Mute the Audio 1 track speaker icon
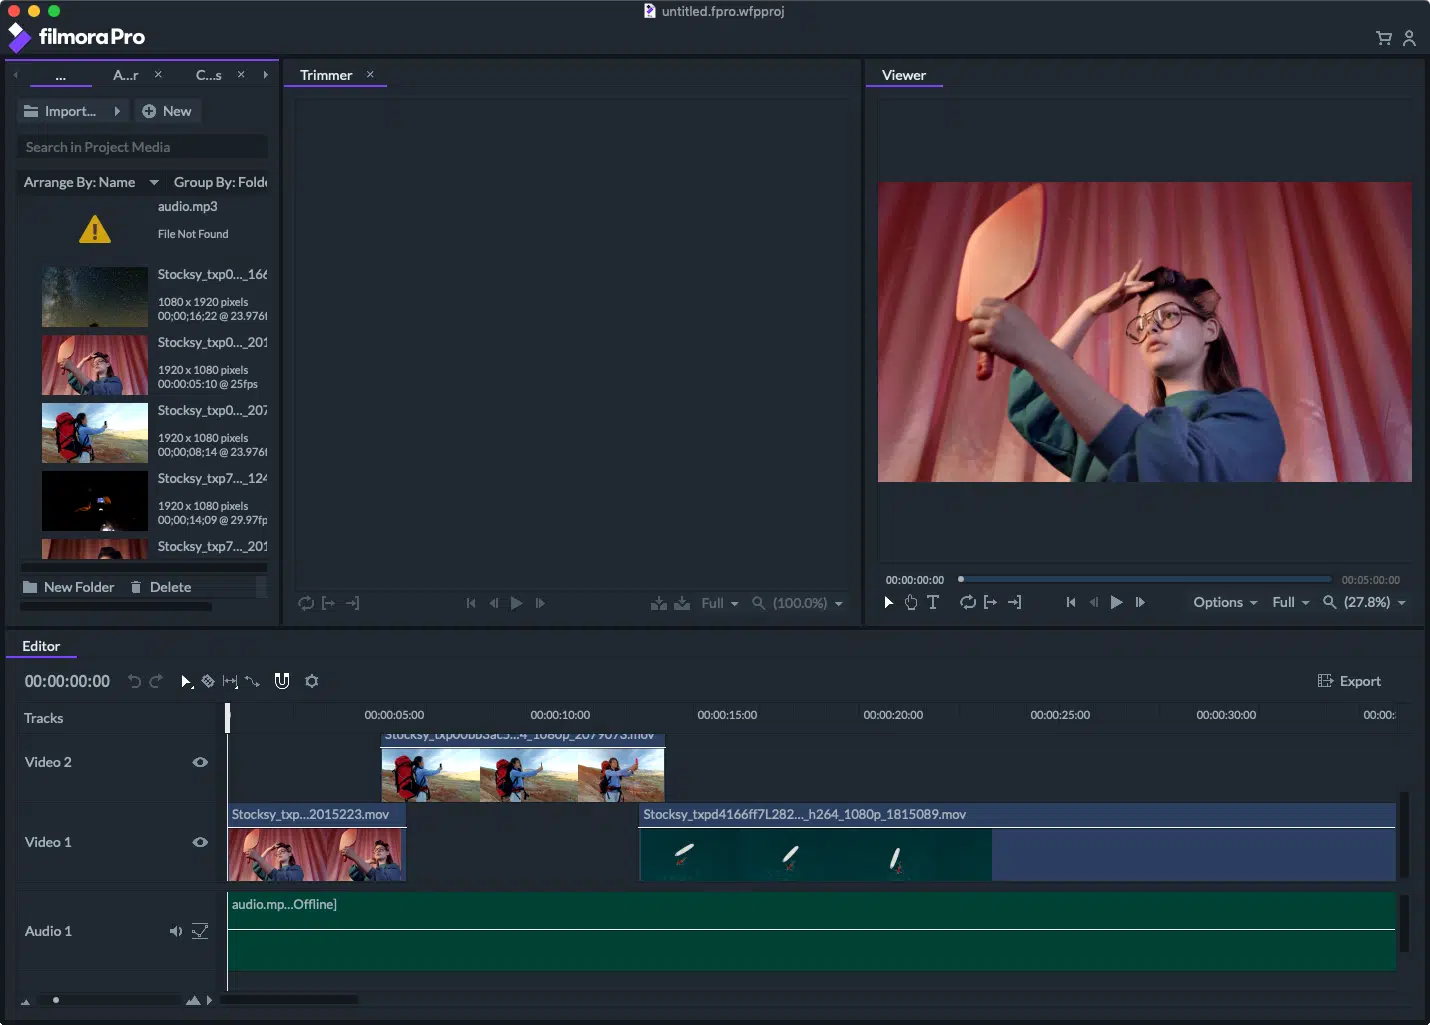 (176, 931)
